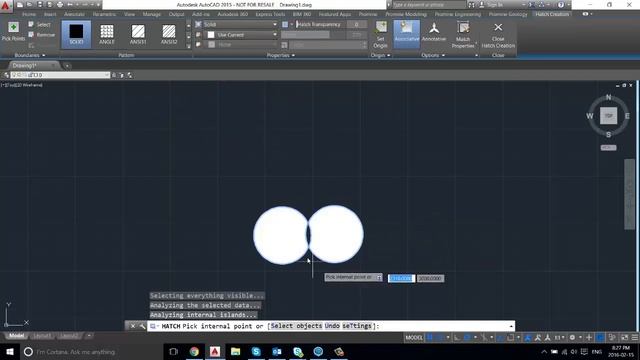The height and width of the screenshot is (360, 640).
Task: Open the Parametric ribbon tab
Action: coord(104,14)
